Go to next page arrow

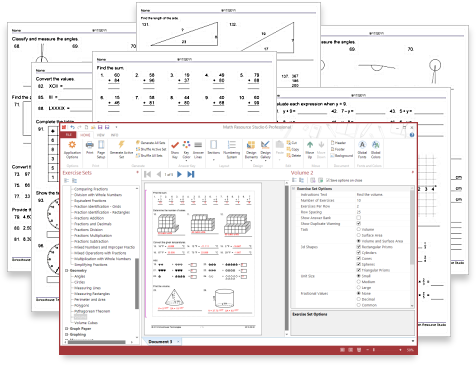pyautogui.click(x=179, y=174)
